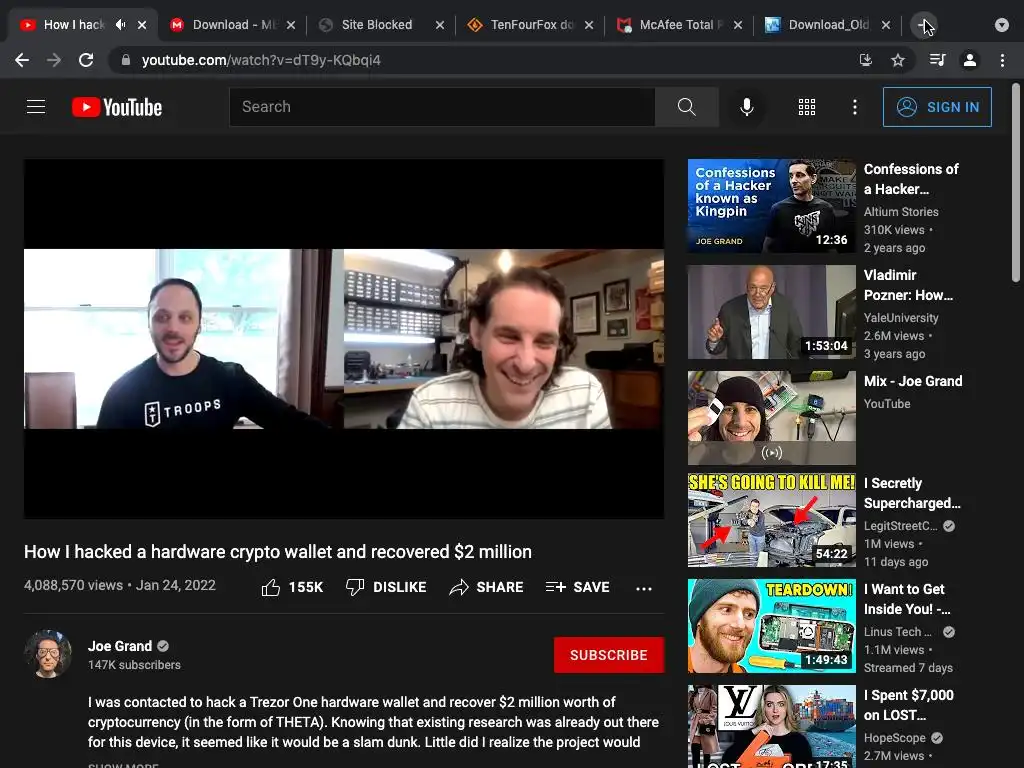Click the YaleUniversity channel name
The width and height of the screenshot is (1024, 768).
901,317
